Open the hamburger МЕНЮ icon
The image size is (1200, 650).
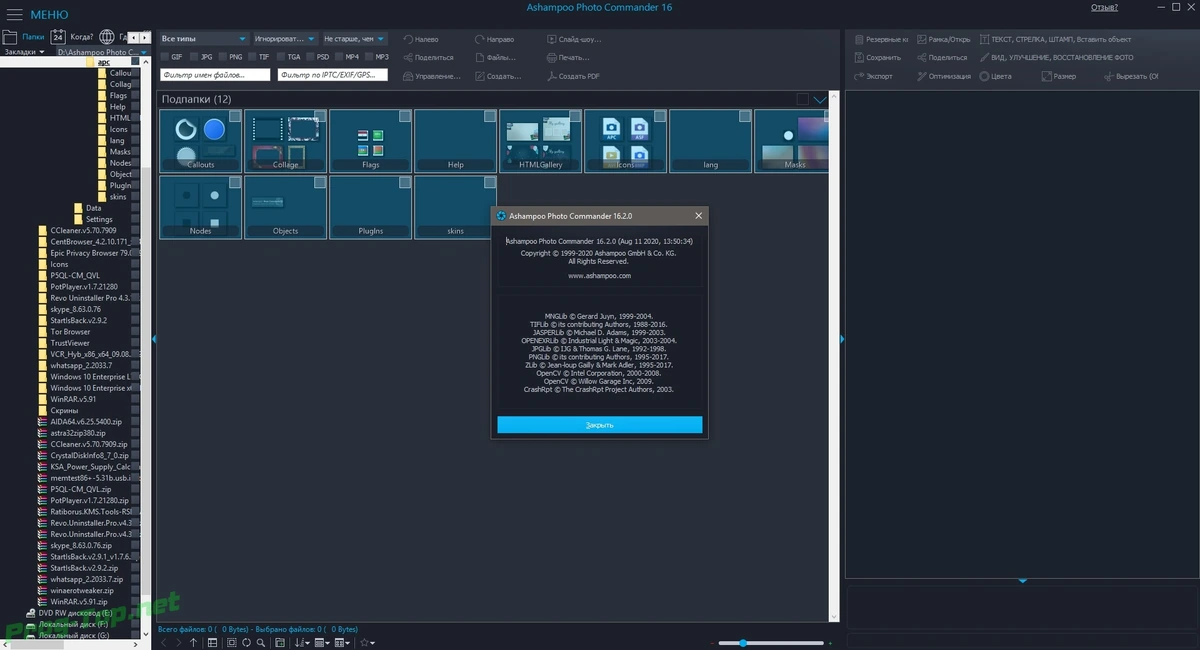pyautogui.click(x=14, y=14)
